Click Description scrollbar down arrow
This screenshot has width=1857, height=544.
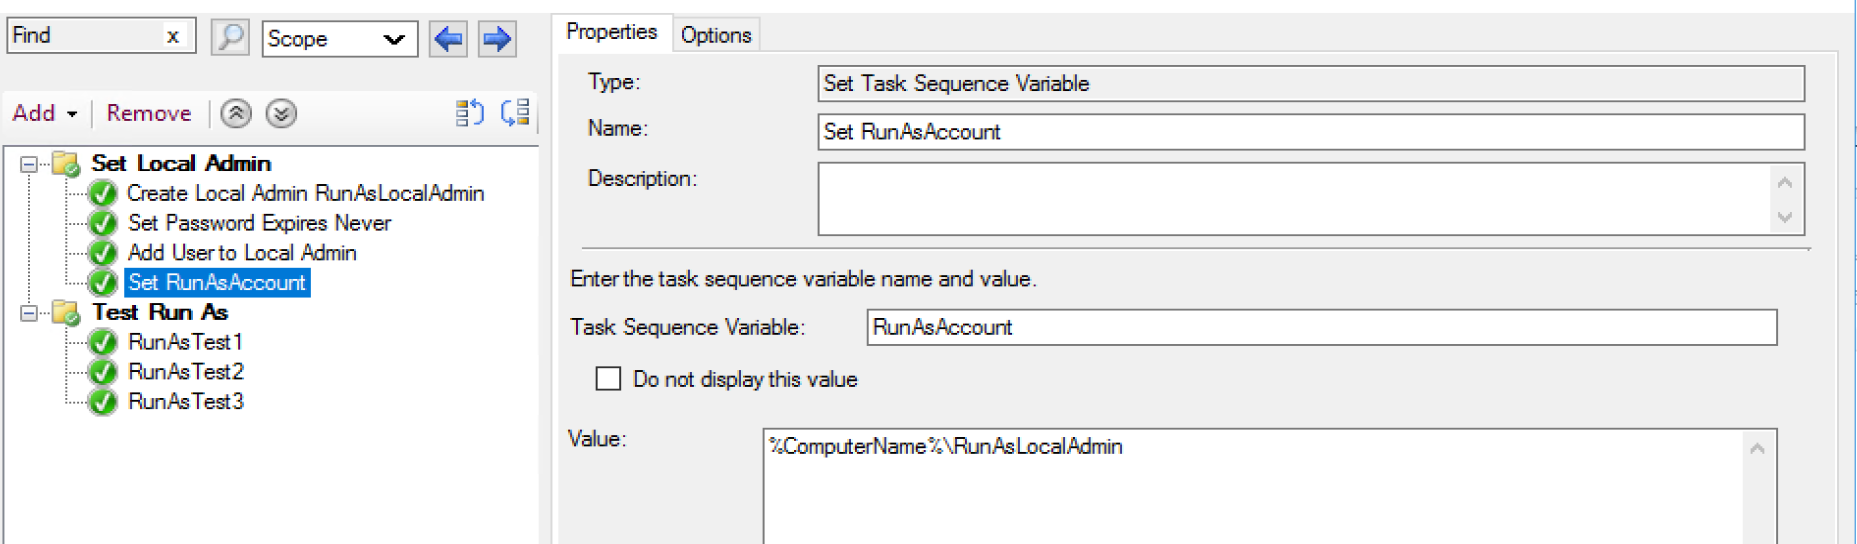[x=1784, y=217]
